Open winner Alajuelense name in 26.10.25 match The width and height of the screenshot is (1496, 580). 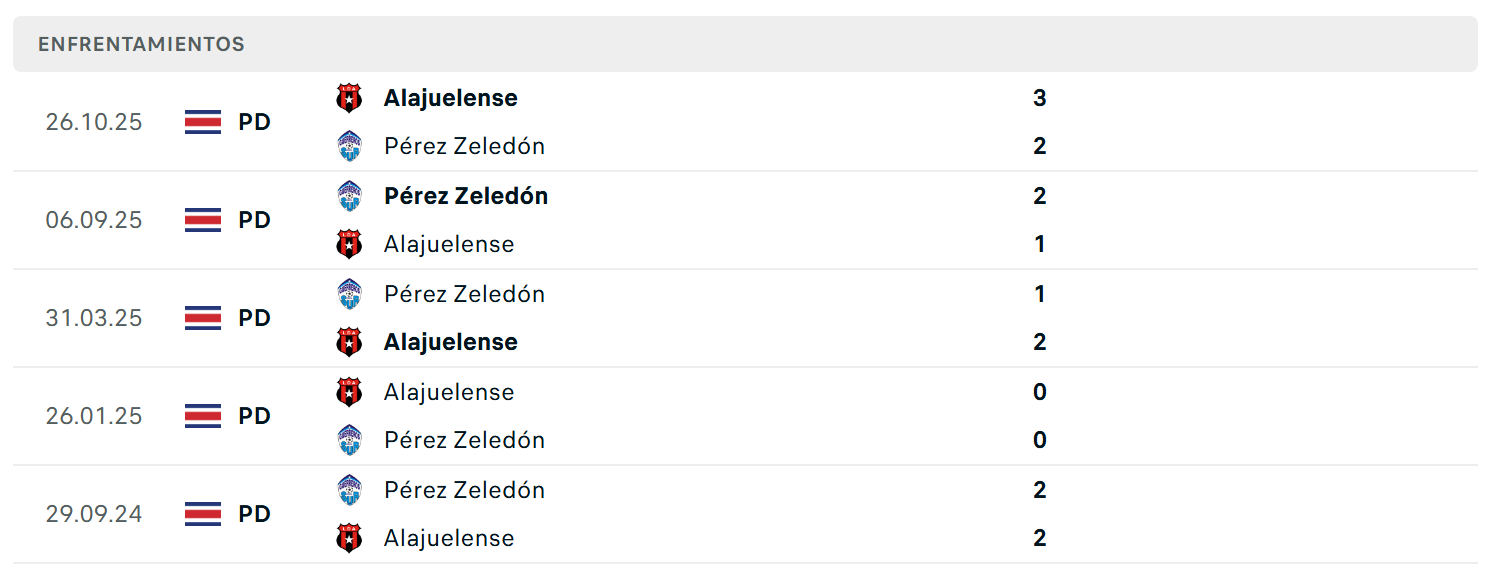point(451,98)
